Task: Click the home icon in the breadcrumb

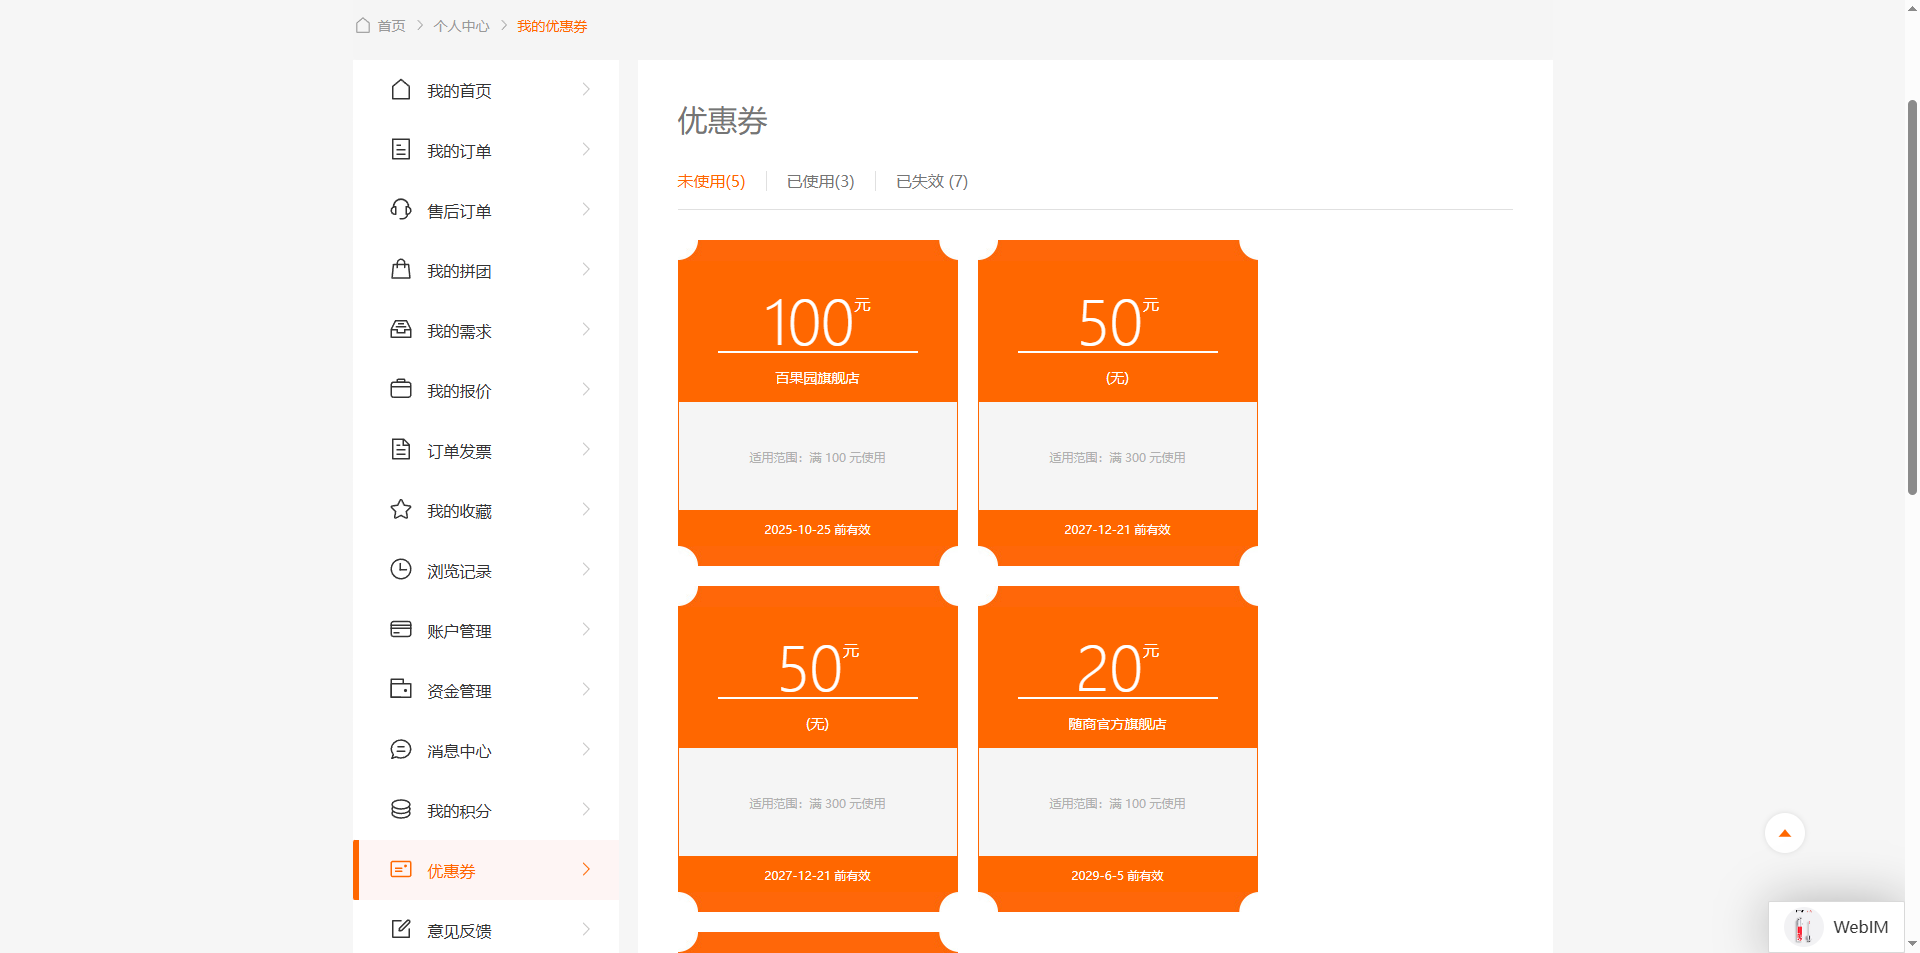Action: [x=363, y=25]
